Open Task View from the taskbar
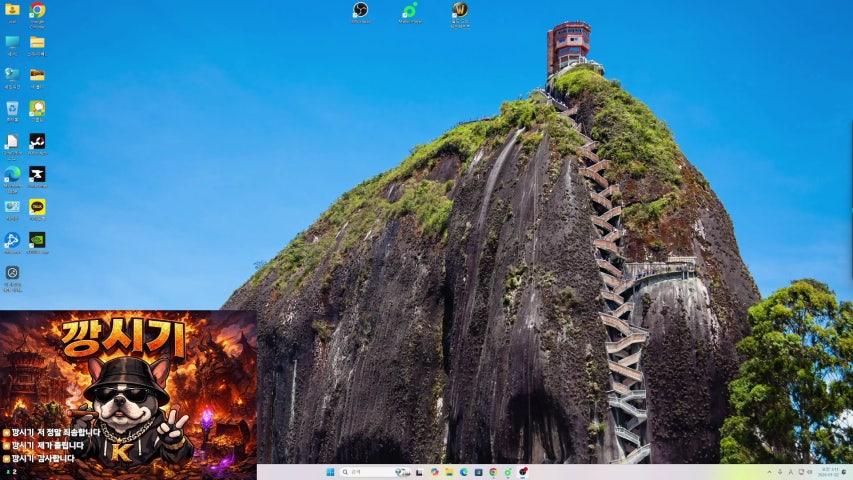The height and width of the screenshot is (480, 853). coord(419,472)
